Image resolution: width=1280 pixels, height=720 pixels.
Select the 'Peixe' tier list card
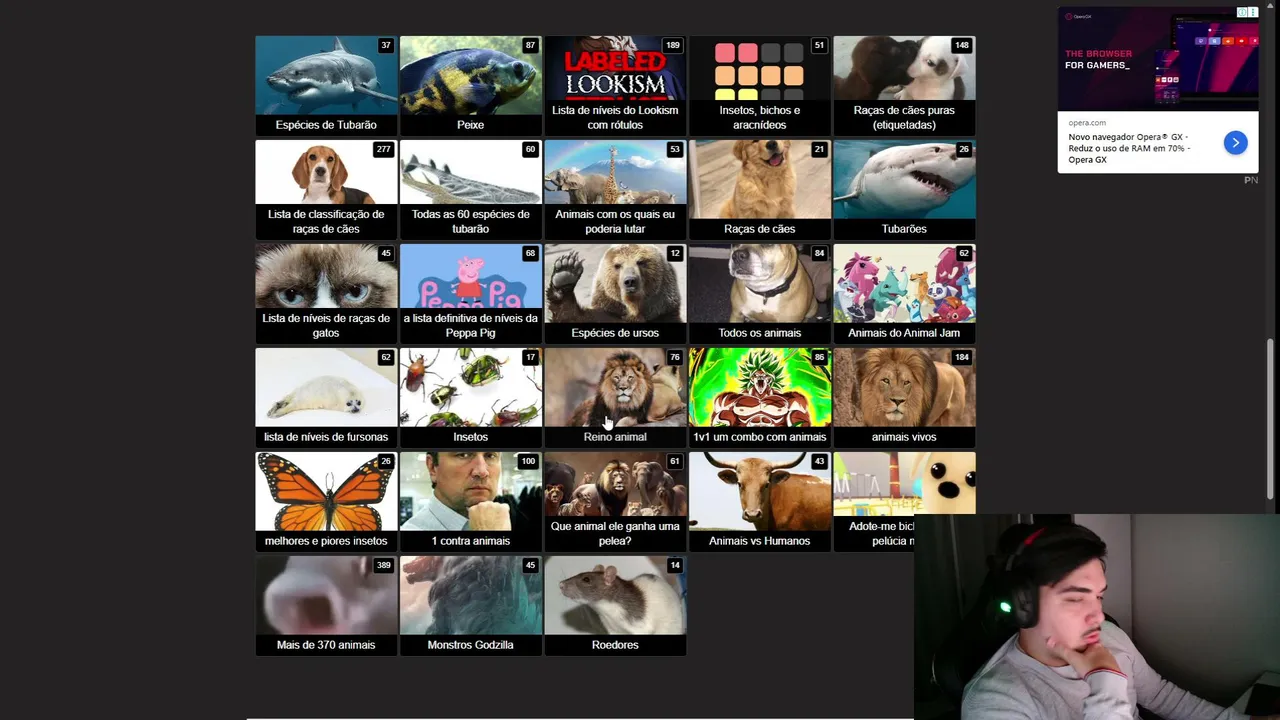pos(470,85)
